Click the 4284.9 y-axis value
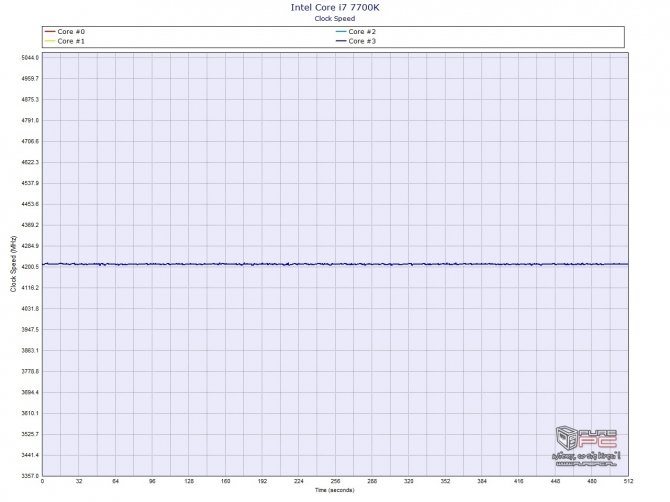The width and height of the screenshot is (670, 502). pos(30,246)
